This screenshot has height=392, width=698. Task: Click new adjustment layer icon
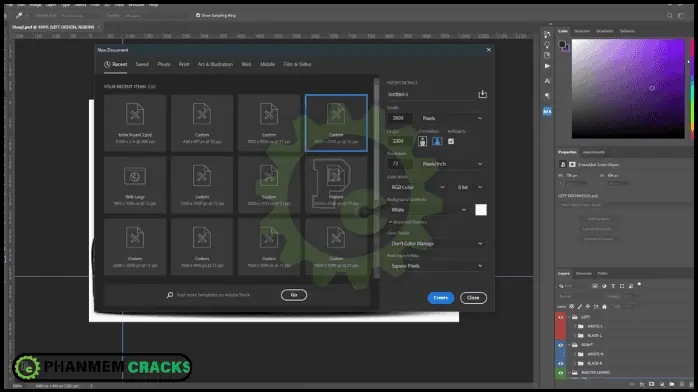(x=662, y=384)
